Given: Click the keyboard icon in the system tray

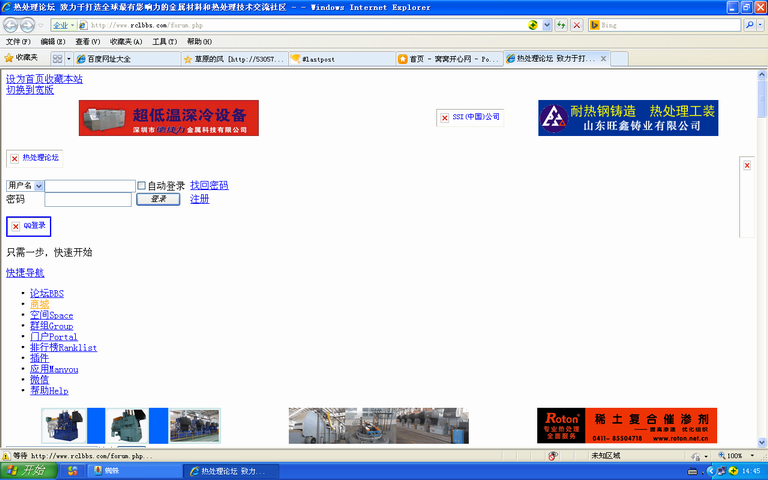Looking at the screenshot, I should point(692,471).
